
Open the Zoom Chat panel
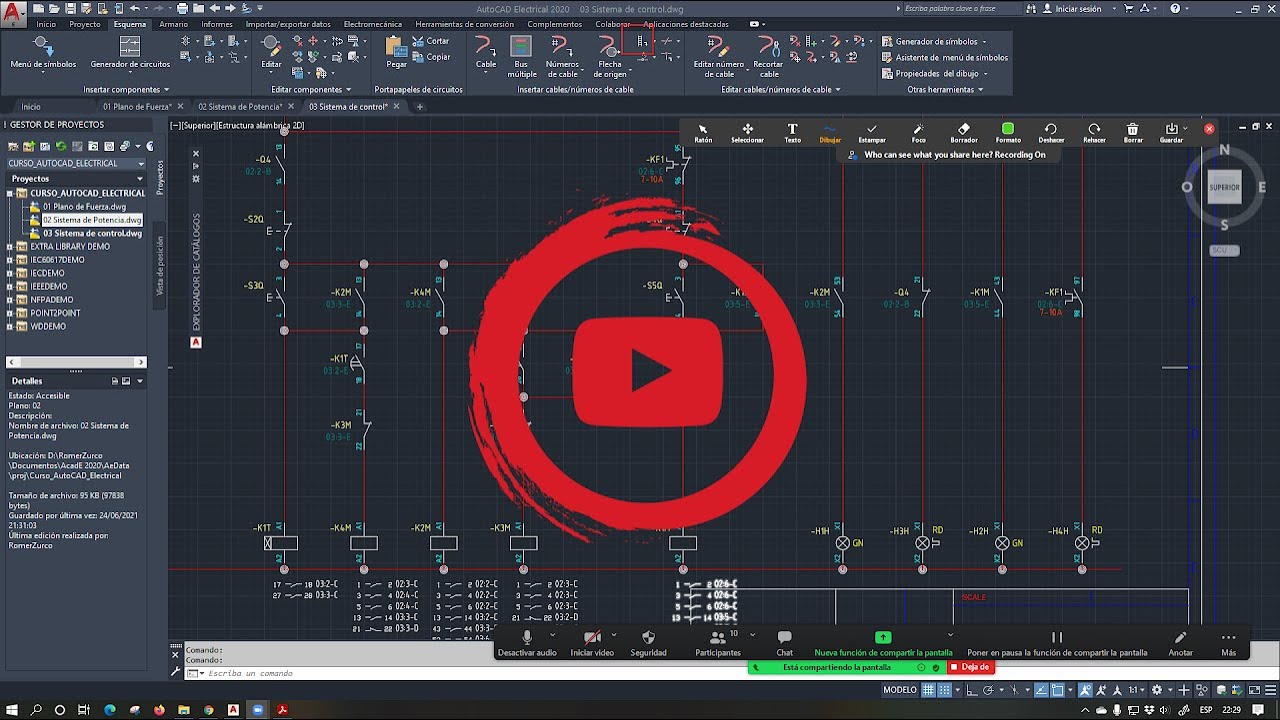(x=784, y=643)
